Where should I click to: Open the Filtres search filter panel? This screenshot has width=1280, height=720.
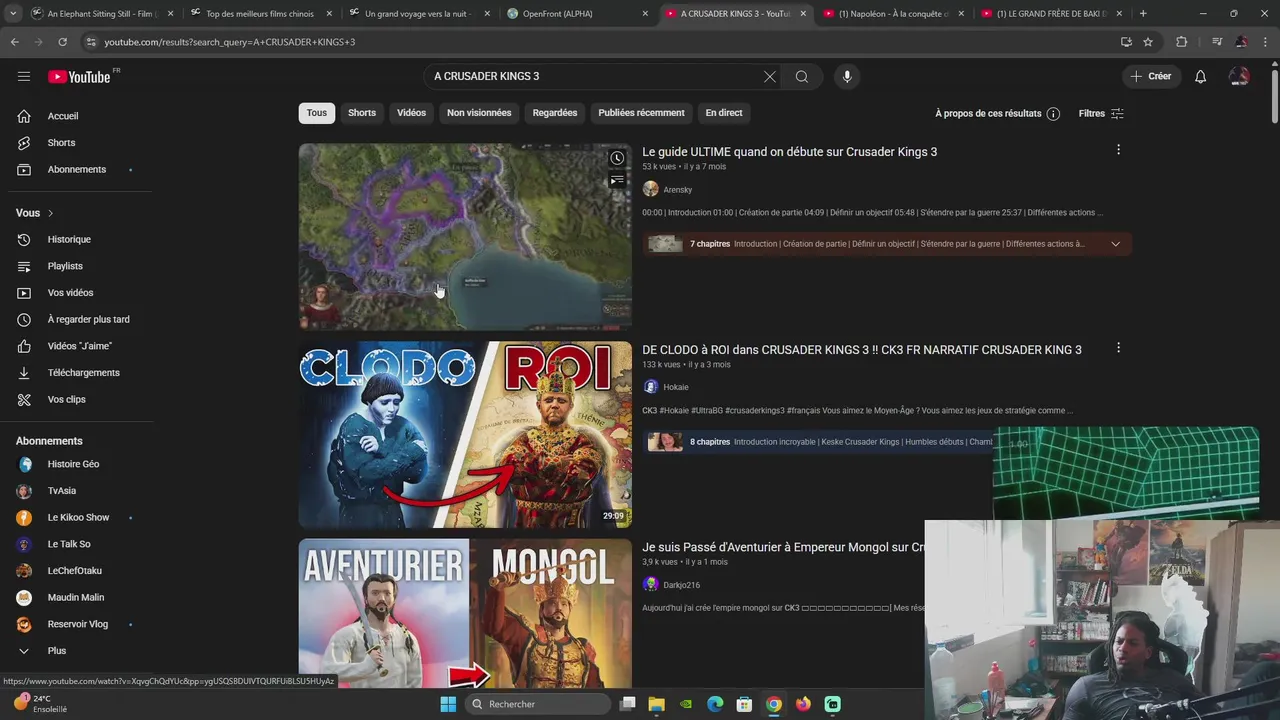(1101, 114)
